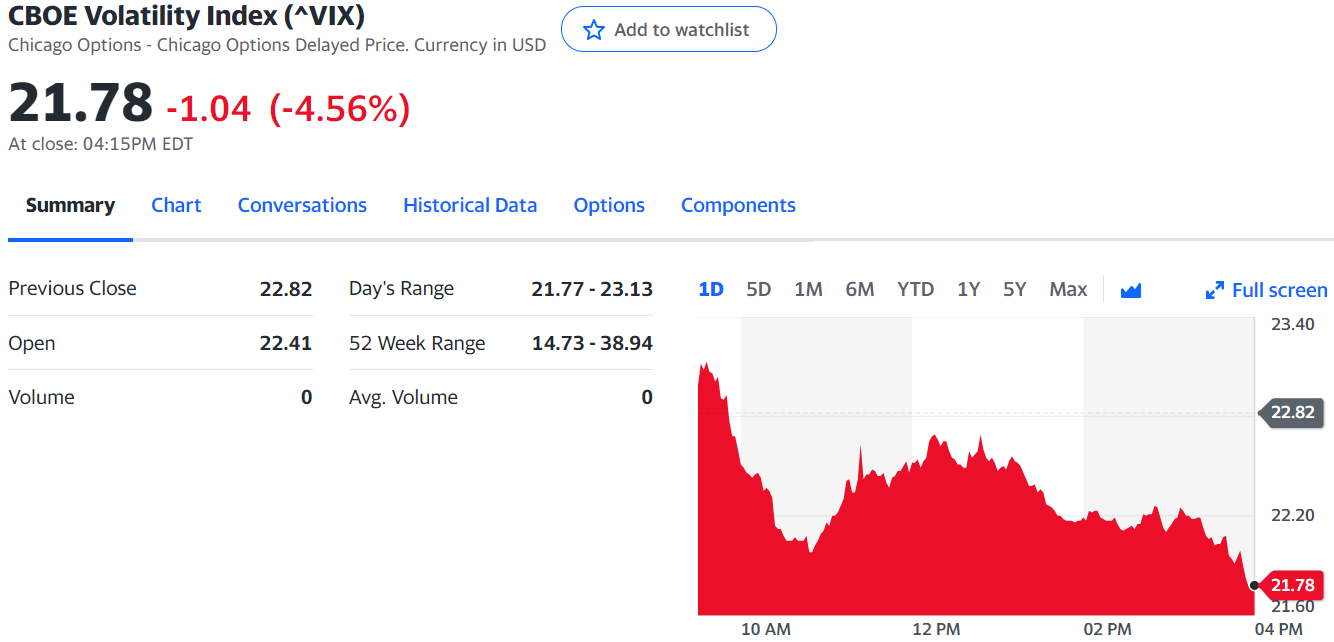Open the Options tab
1334x642 pixels.
pos(609,205)
